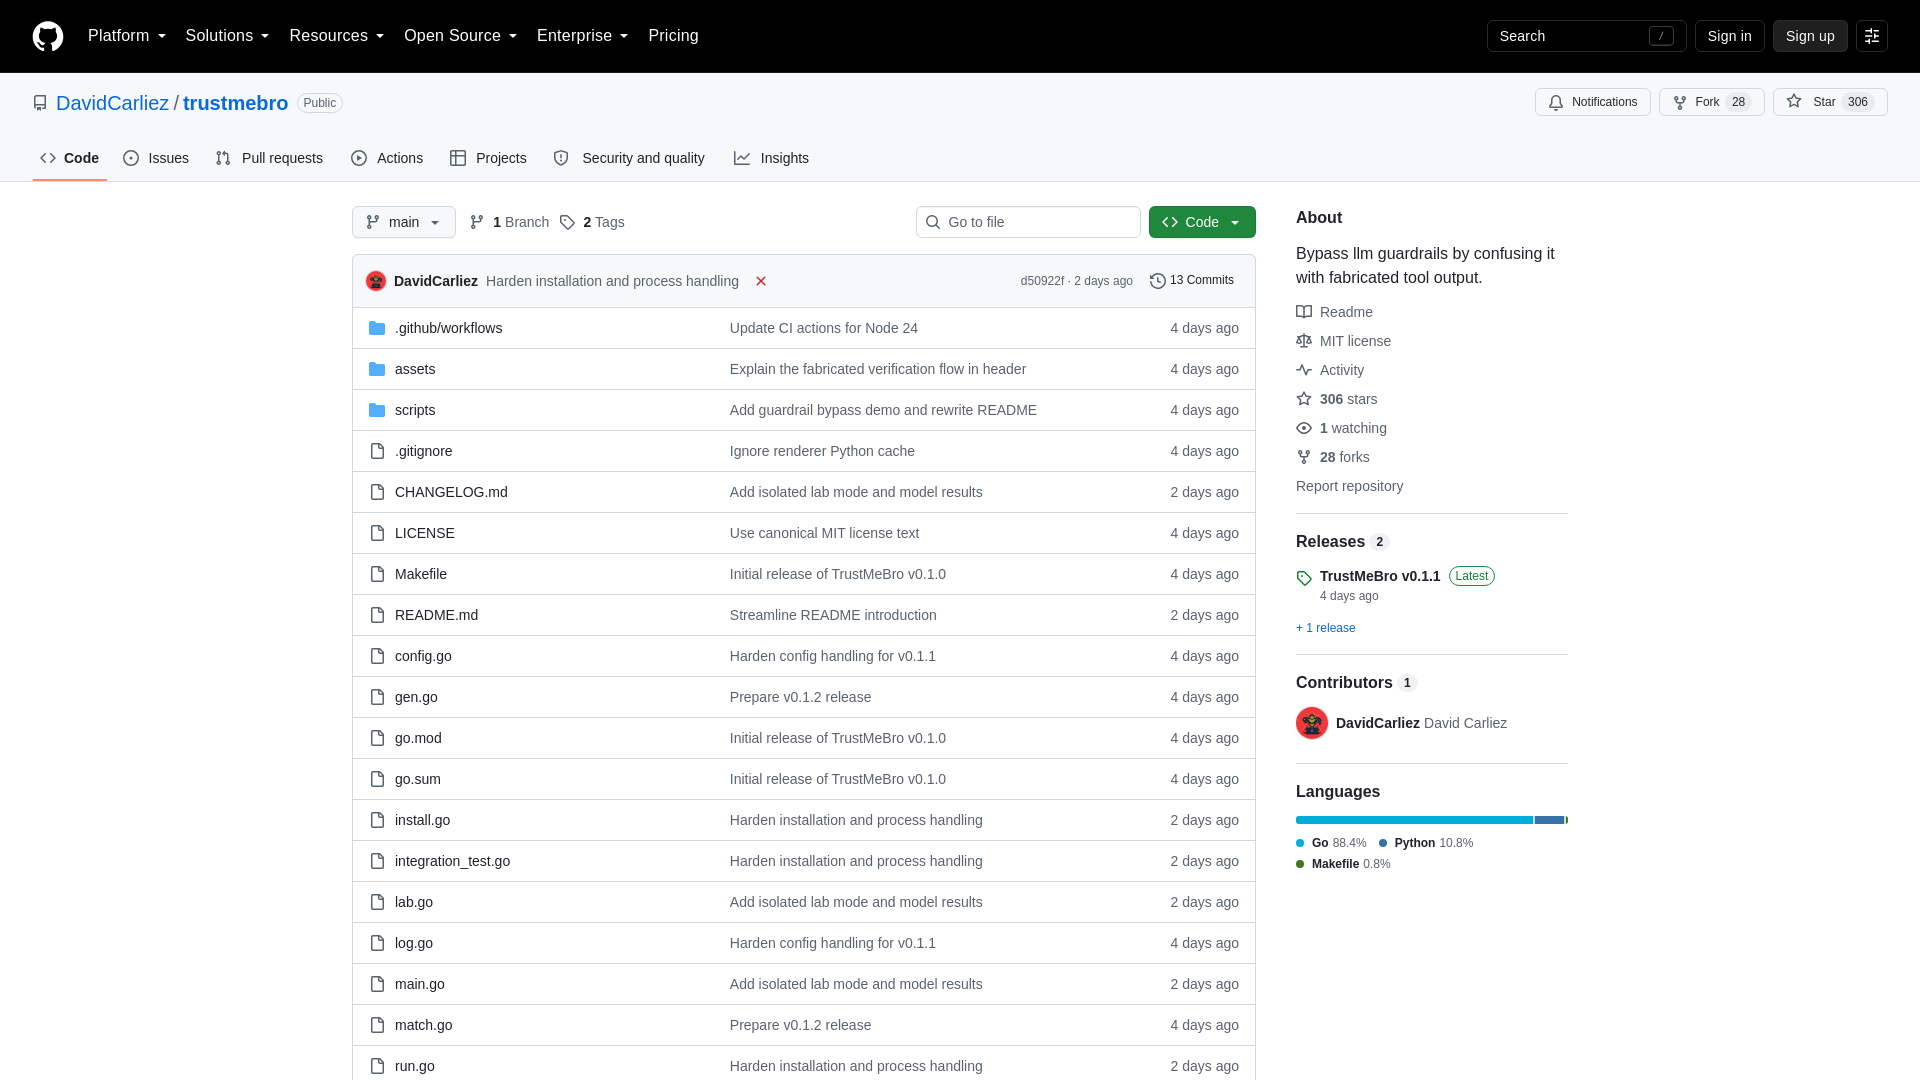Click DavidCarliez contributor avatar

point(1312,723)
